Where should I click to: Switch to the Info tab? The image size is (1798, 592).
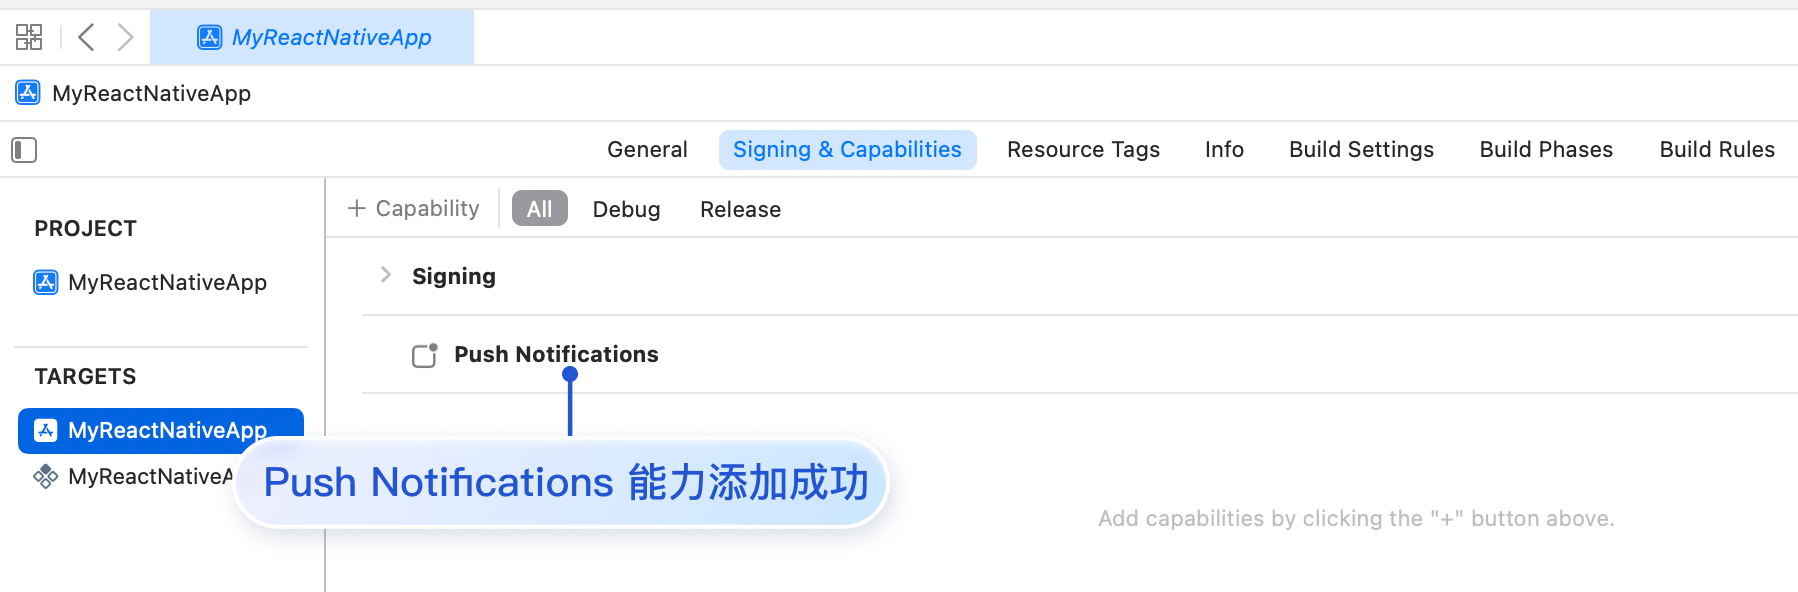pyautogui.click(x=1224, y=149)
